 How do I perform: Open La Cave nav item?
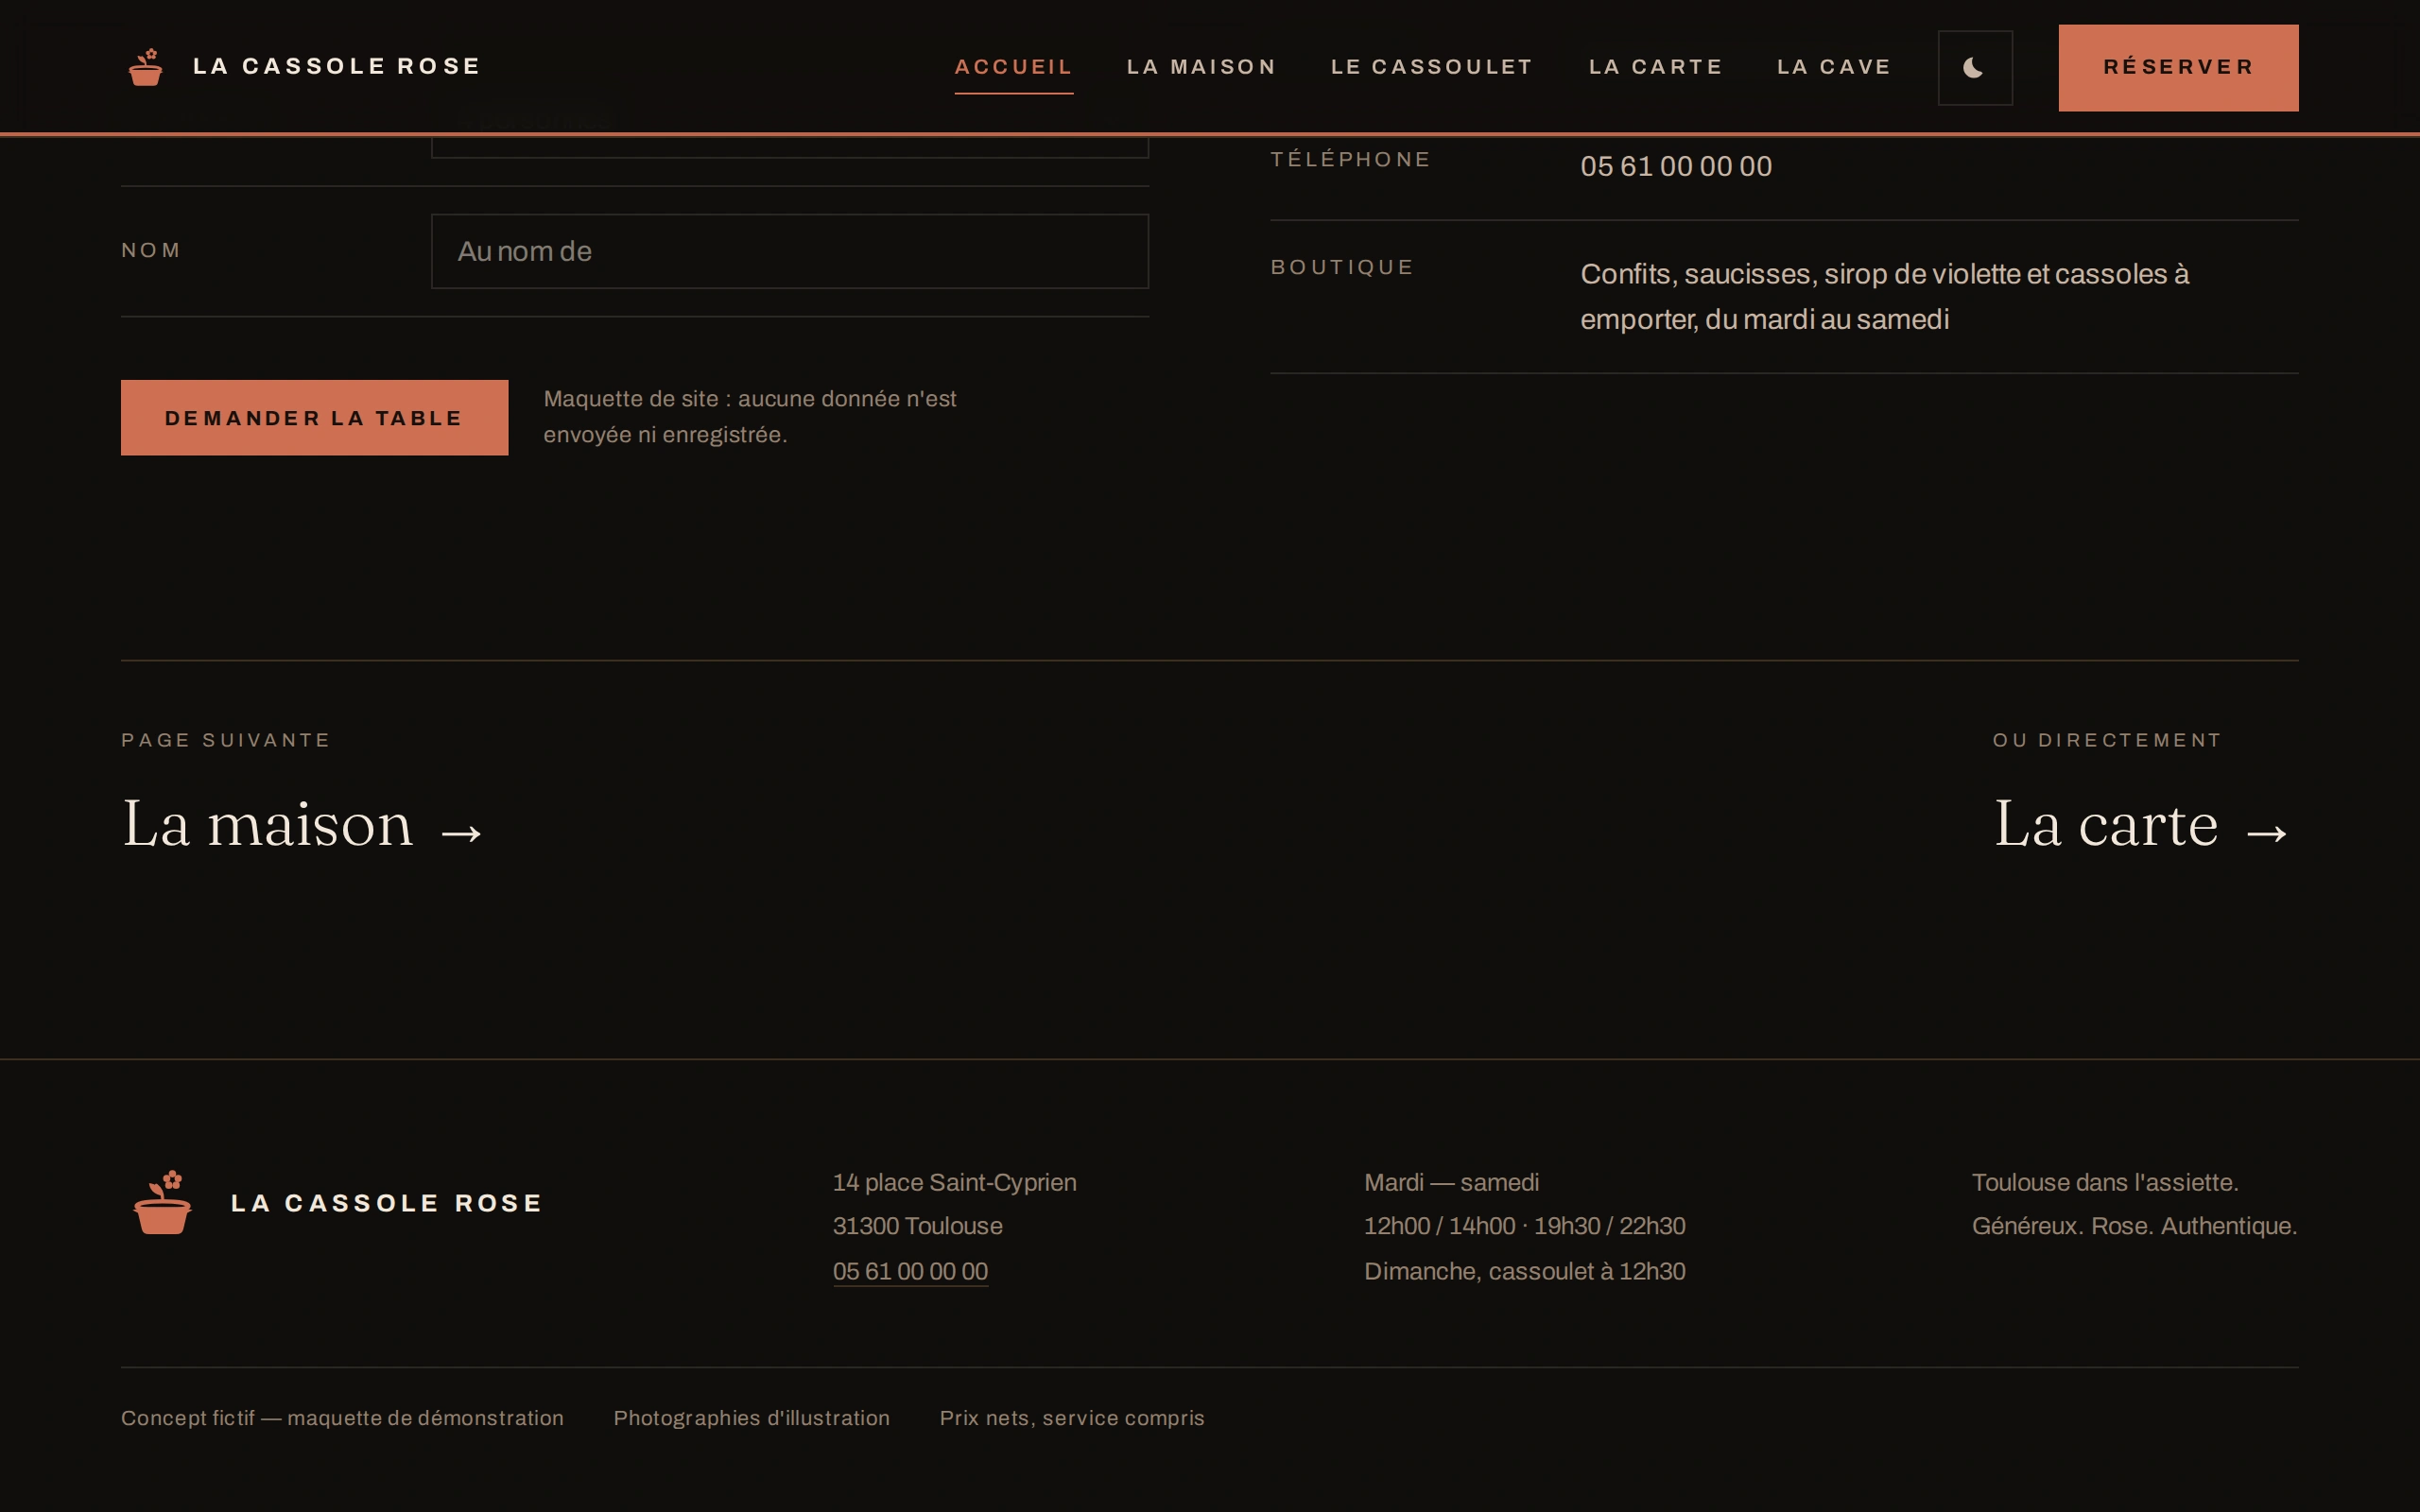1834,67
